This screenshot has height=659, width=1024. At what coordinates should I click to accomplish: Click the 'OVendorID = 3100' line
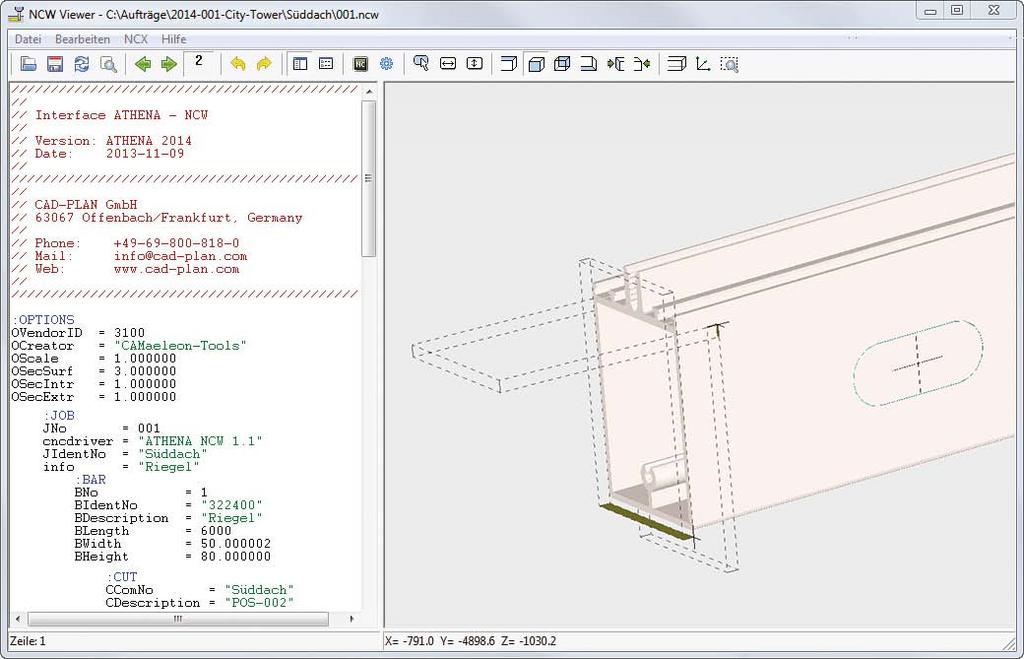click(78, 332)
